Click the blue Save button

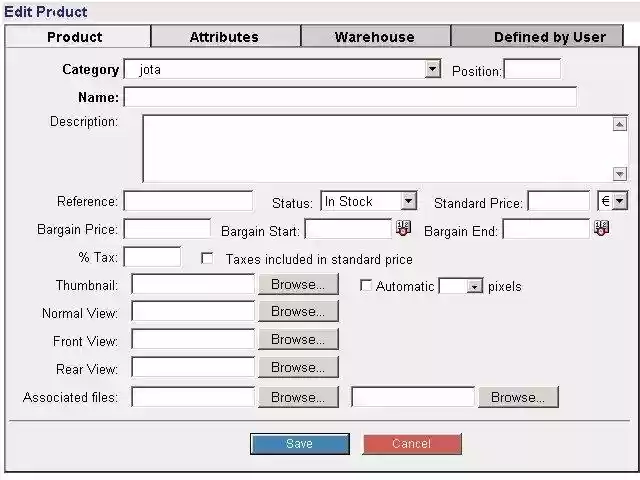click(300, 444)
